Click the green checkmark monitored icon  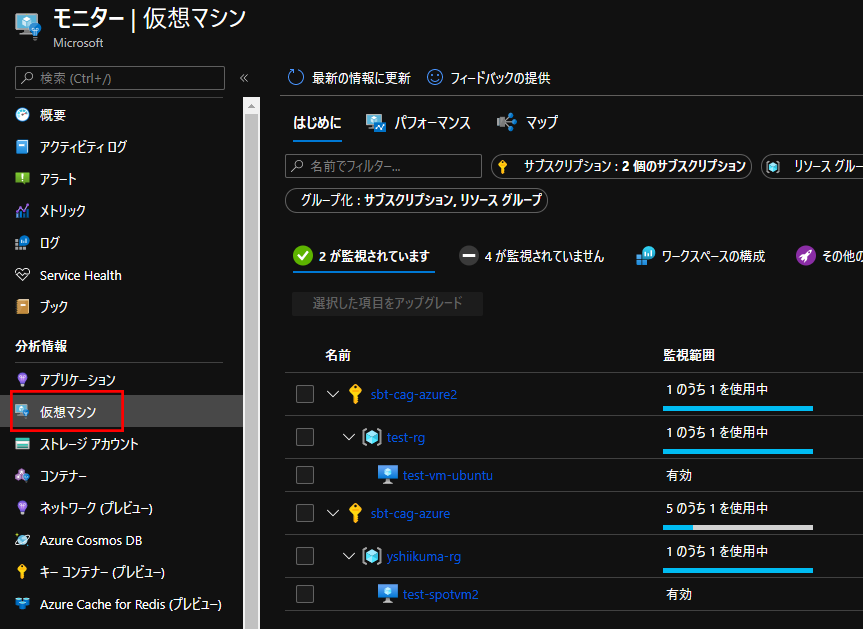click(x=303, y=255)
